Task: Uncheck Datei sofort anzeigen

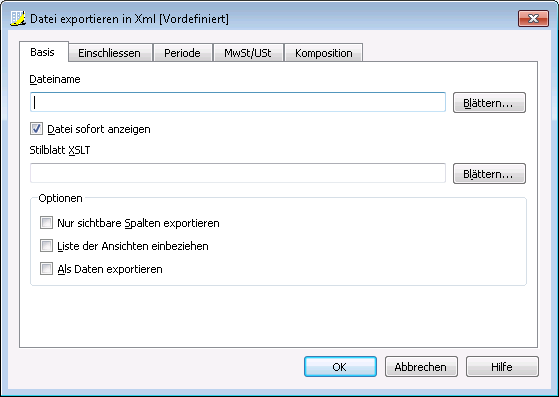Action: [x=36, y=129]
